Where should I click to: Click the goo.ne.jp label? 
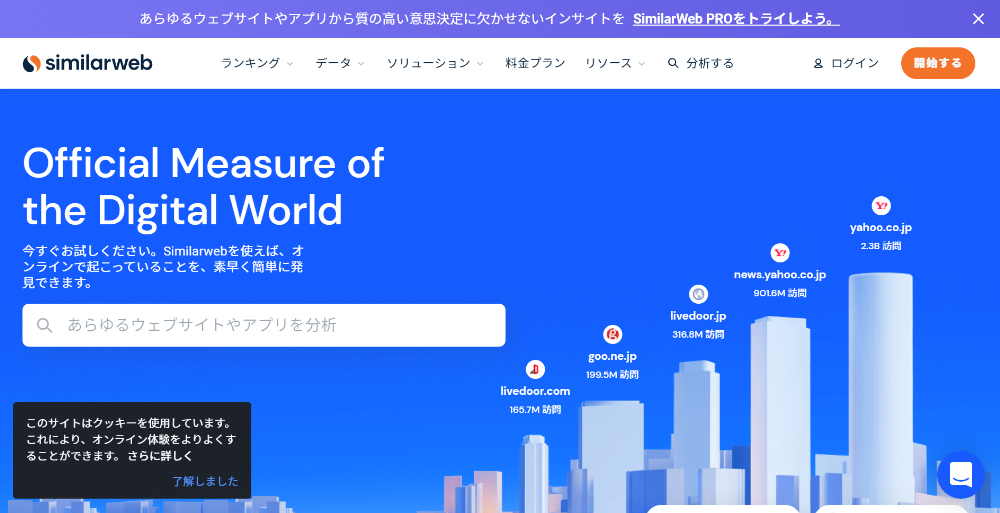pos(612,357)
